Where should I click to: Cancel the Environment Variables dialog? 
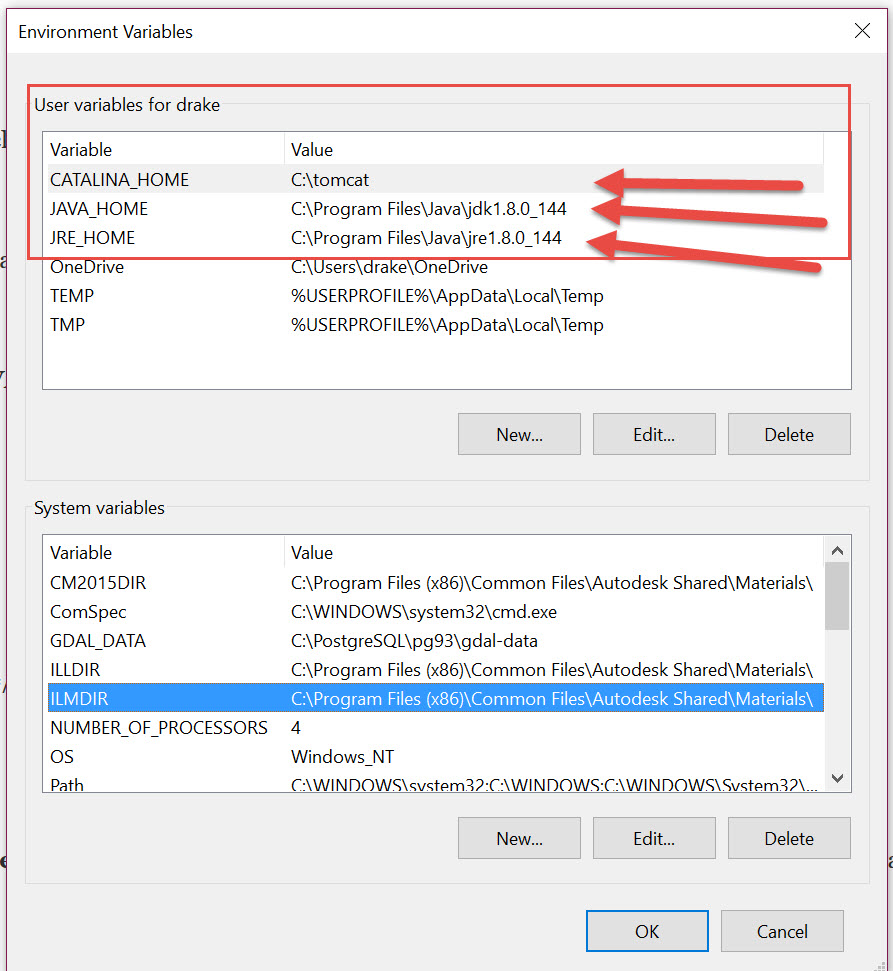click(x=782, y=931)
